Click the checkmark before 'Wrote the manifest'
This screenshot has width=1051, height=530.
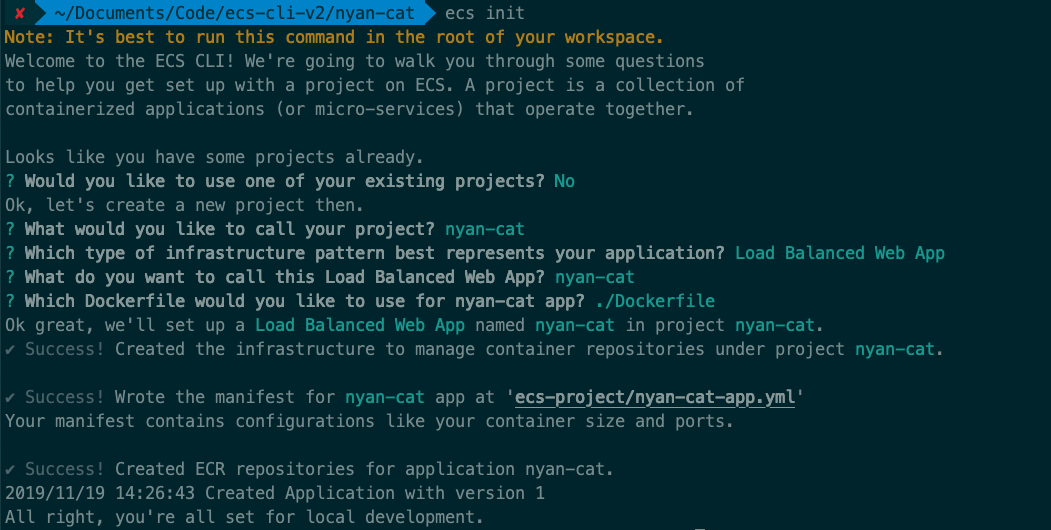[x=10, y=397]
